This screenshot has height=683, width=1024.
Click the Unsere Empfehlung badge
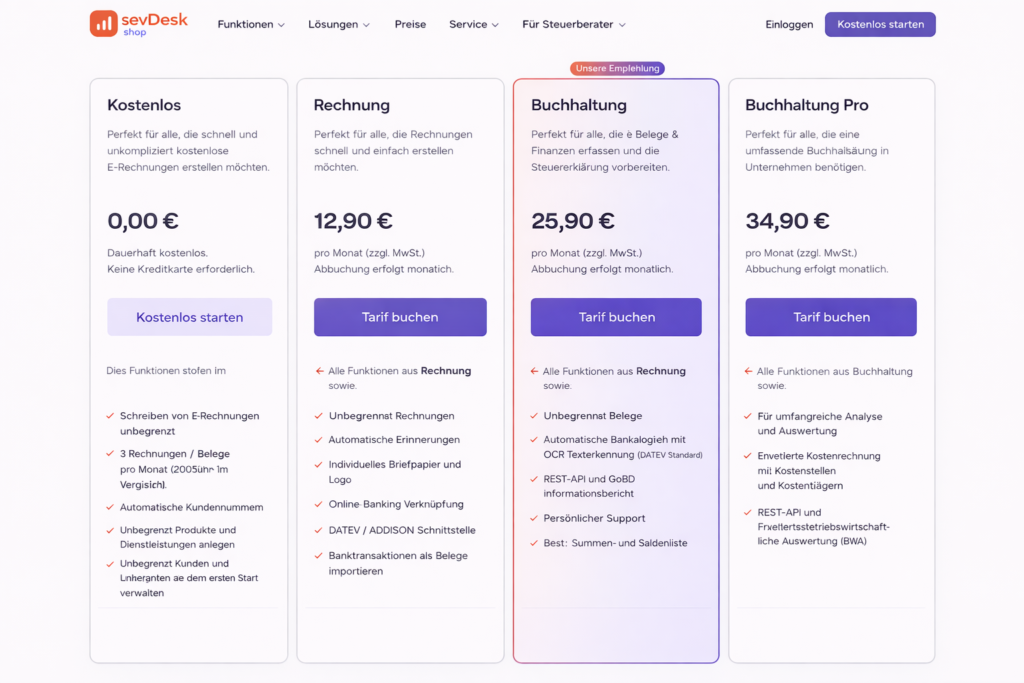[617, 69]
